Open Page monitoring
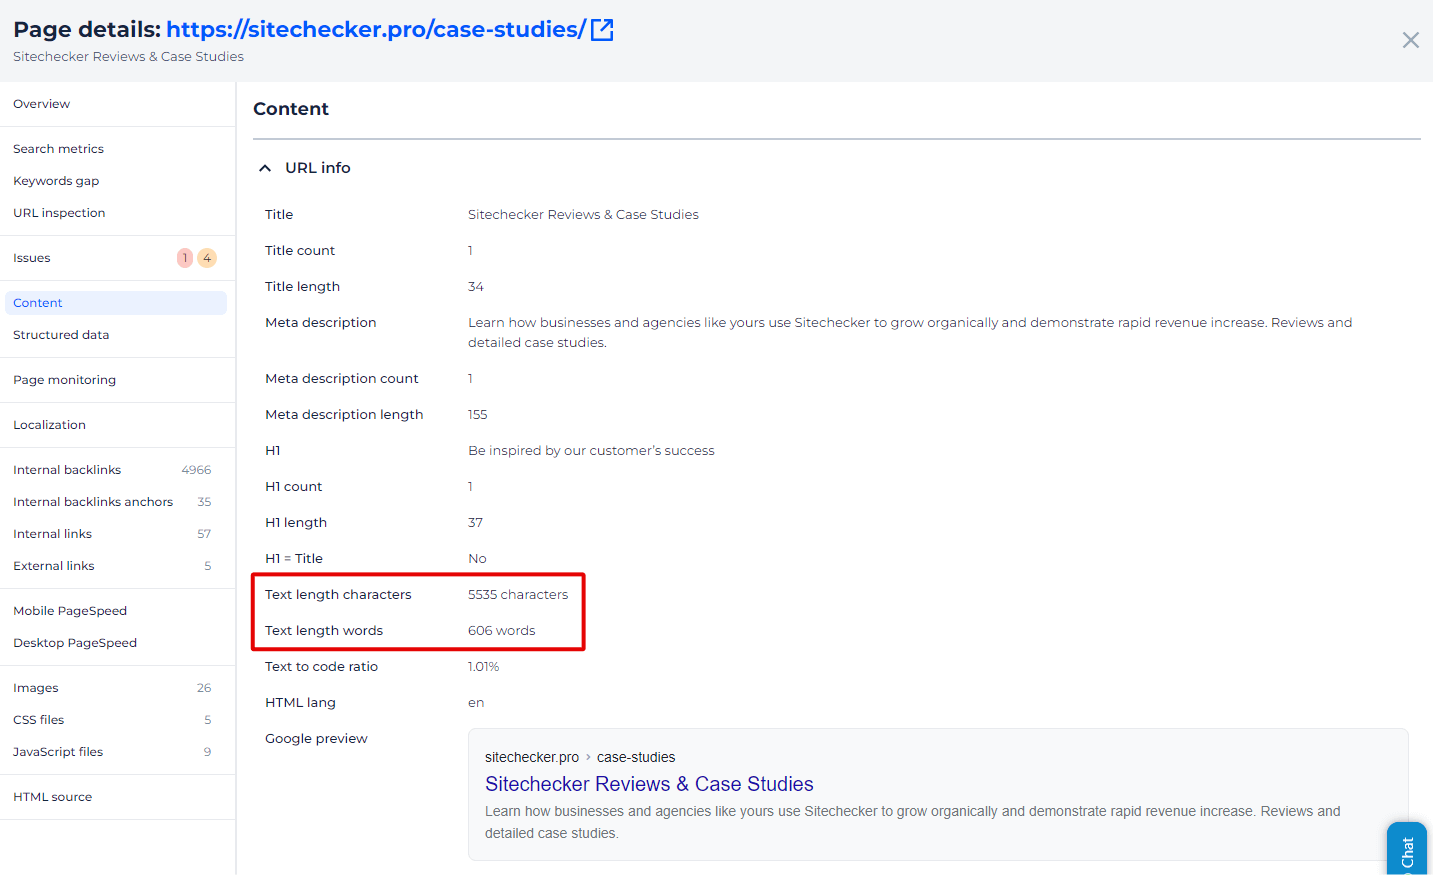 (64, 380)
